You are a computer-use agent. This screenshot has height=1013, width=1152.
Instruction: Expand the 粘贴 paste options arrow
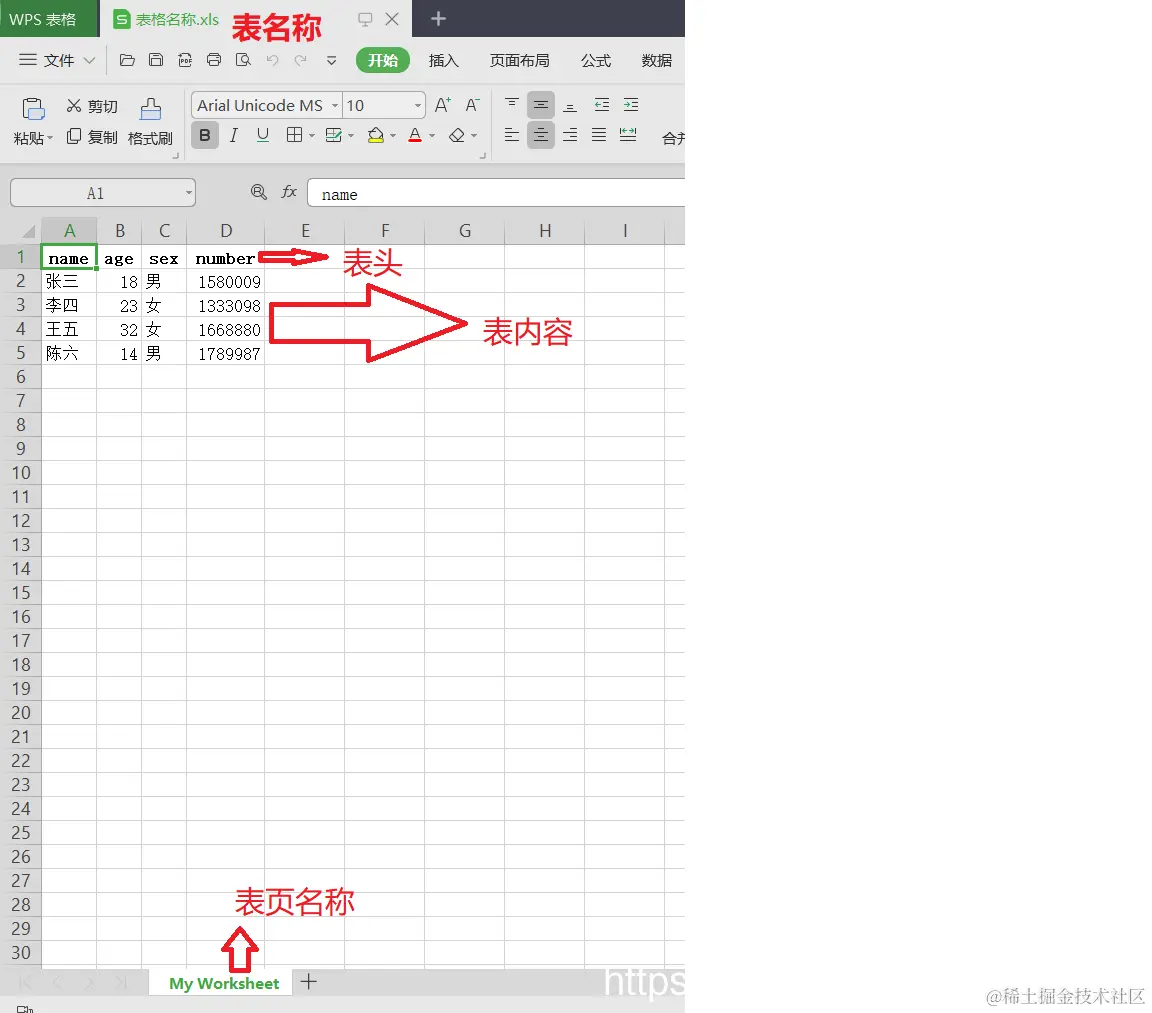click(x=50, y=138)
